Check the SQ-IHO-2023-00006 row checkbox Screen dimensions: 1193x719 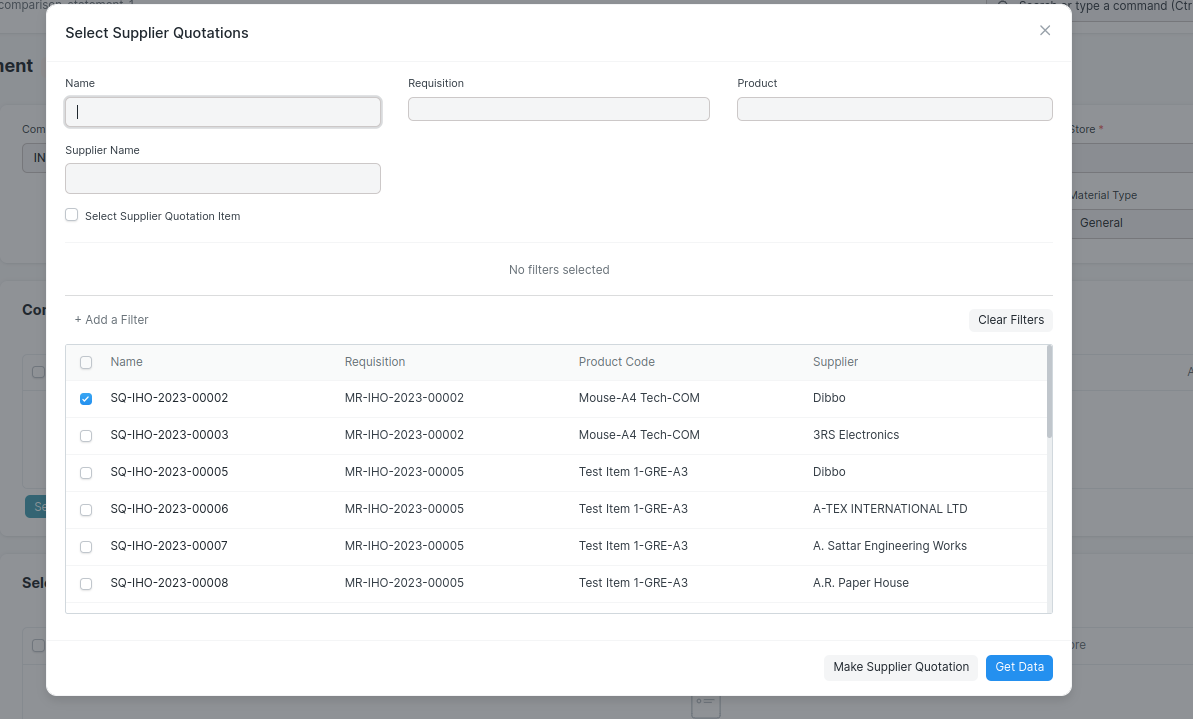point(86,510)
